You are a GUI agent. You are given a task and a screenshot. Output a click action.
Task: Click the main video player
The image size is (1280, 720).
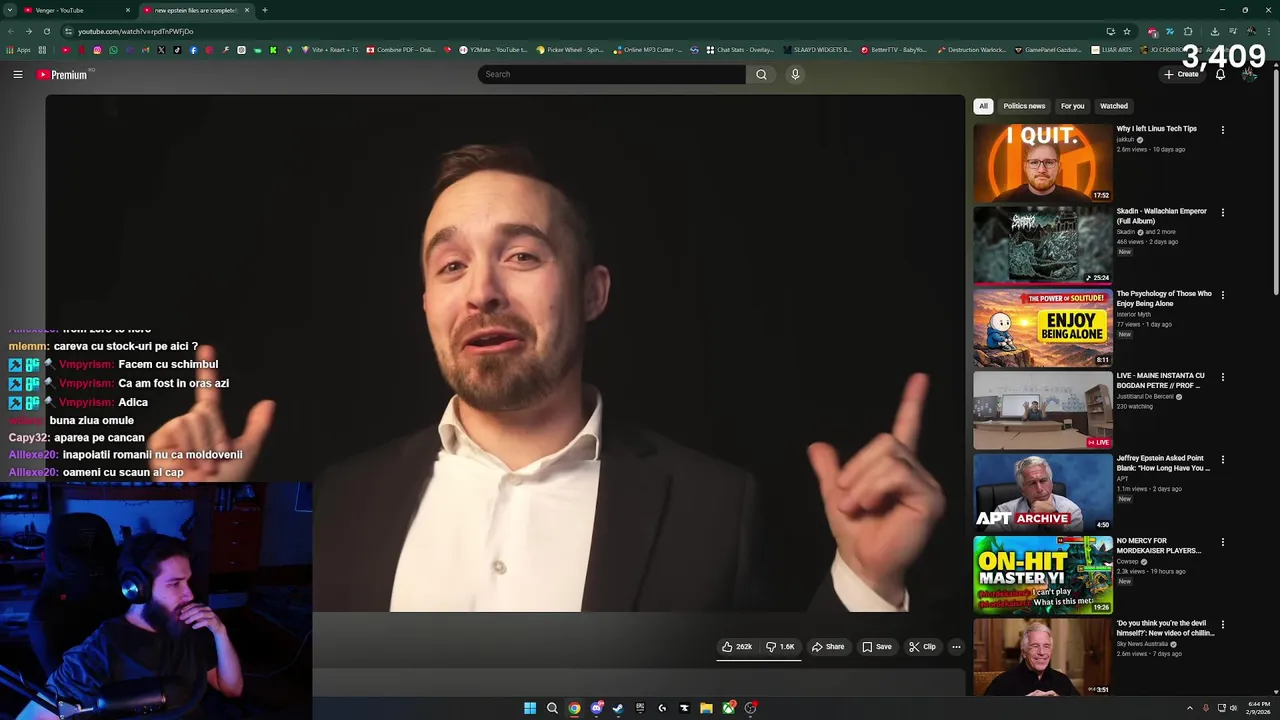505,353
